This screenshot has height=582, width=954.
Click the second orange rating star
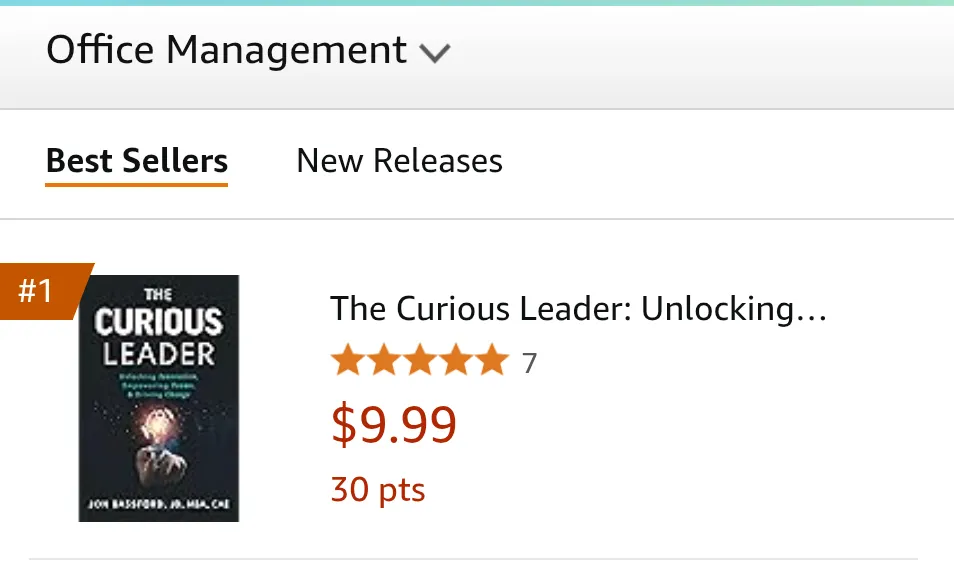384,360
